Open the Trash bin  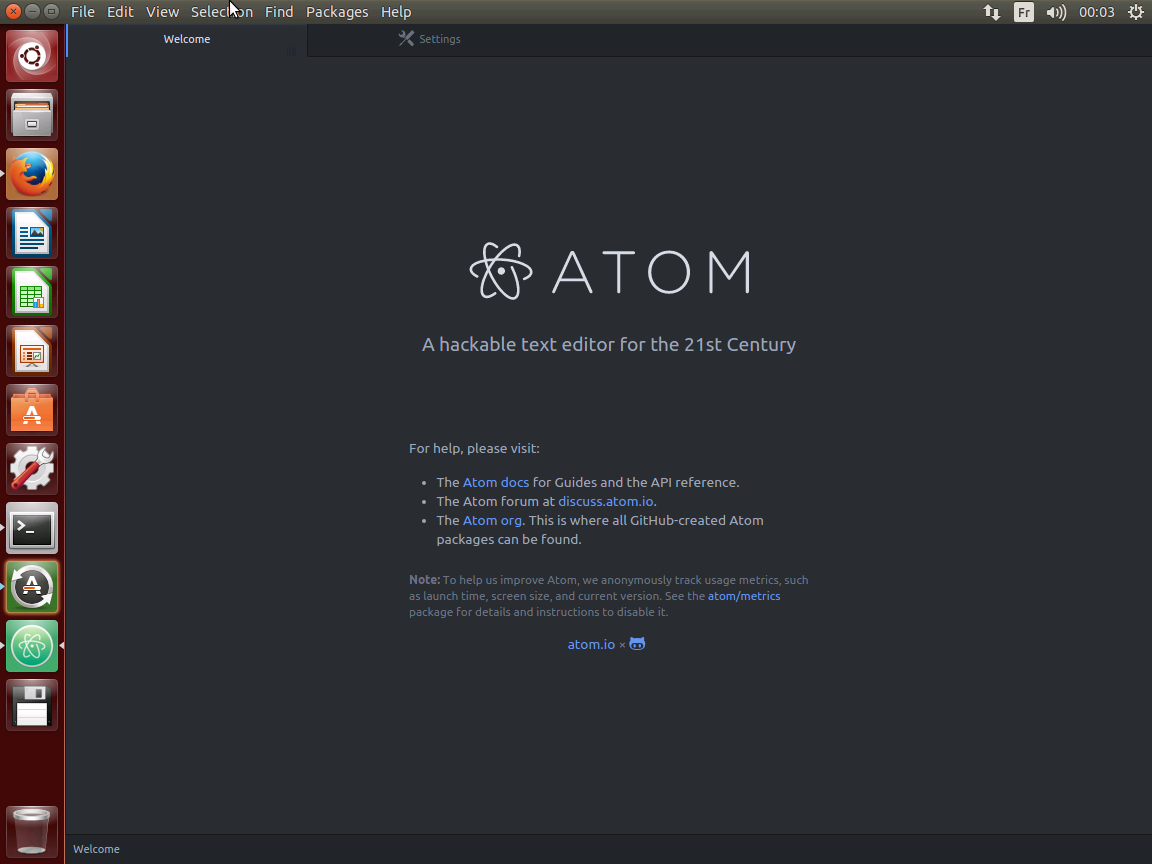pyautogui.click(x=32, y=831)
